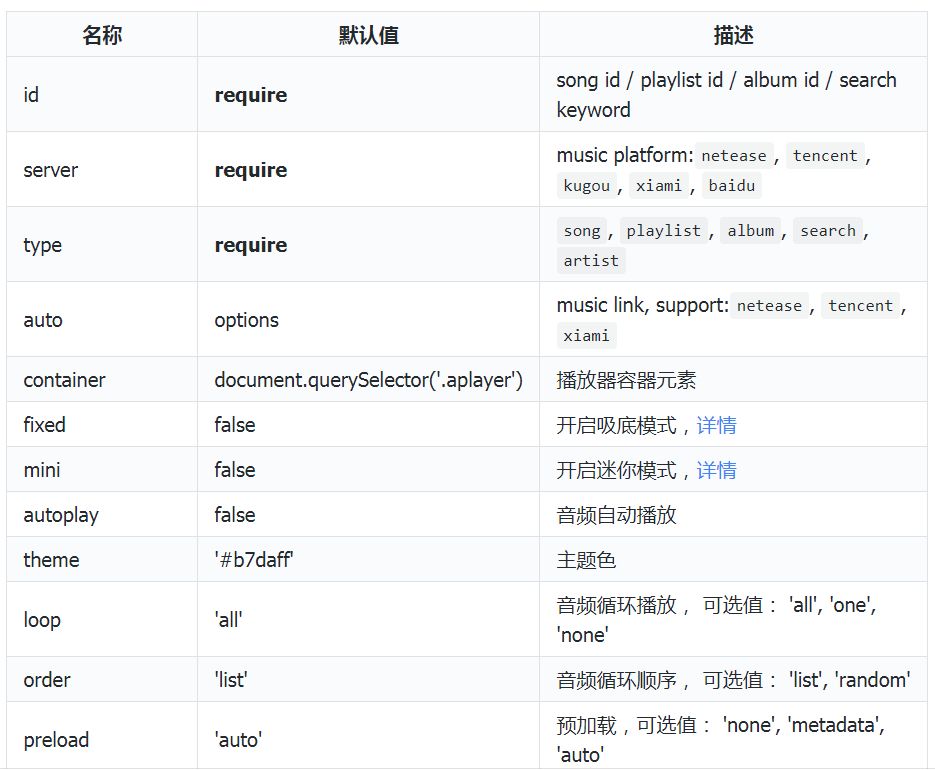Viewport: 935px width, 770px height.
Task: Click the 描述 column header
Action: pos(733,35)
